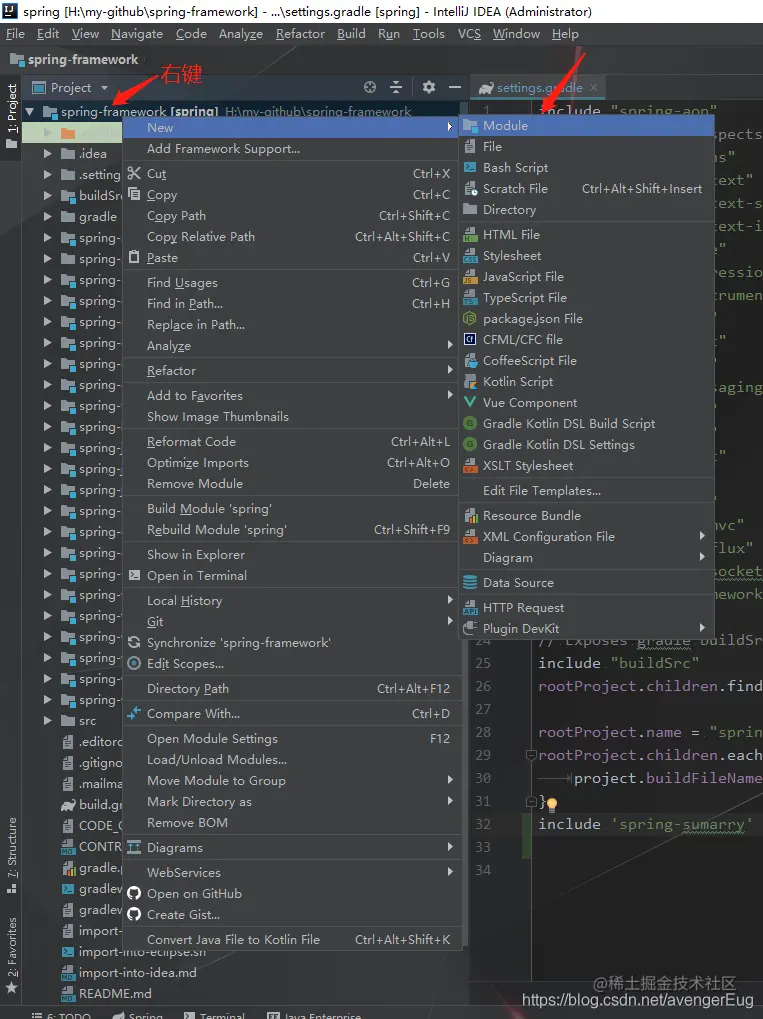Click the Stylesheet CSS icon
Screen dimensions: 763x1019
pos(470,256)
